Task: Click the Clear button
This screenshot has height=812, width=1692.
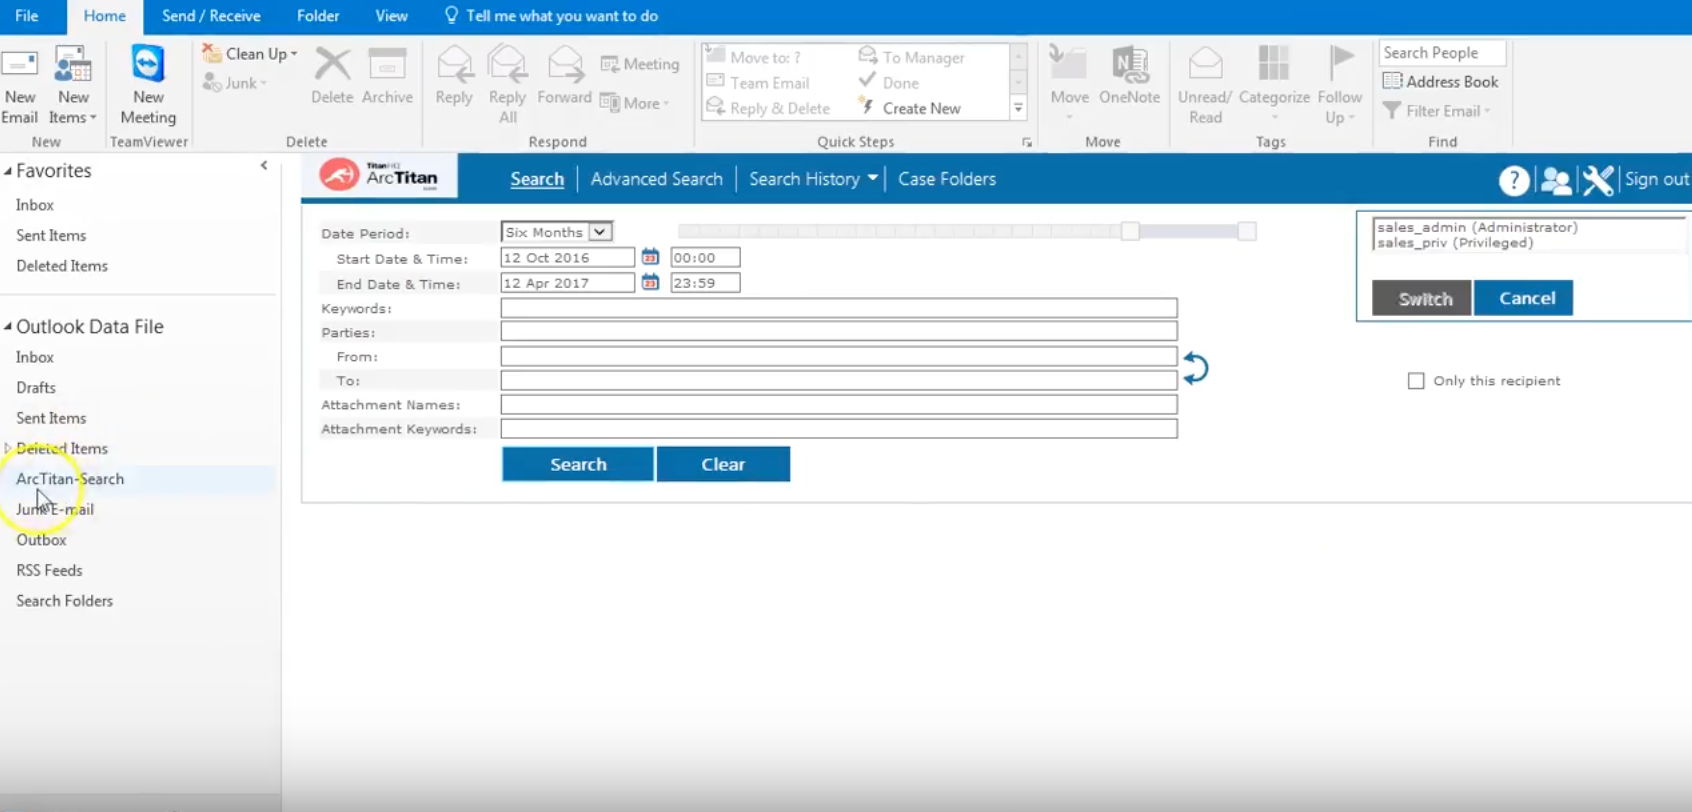Action: coord(723,464)
